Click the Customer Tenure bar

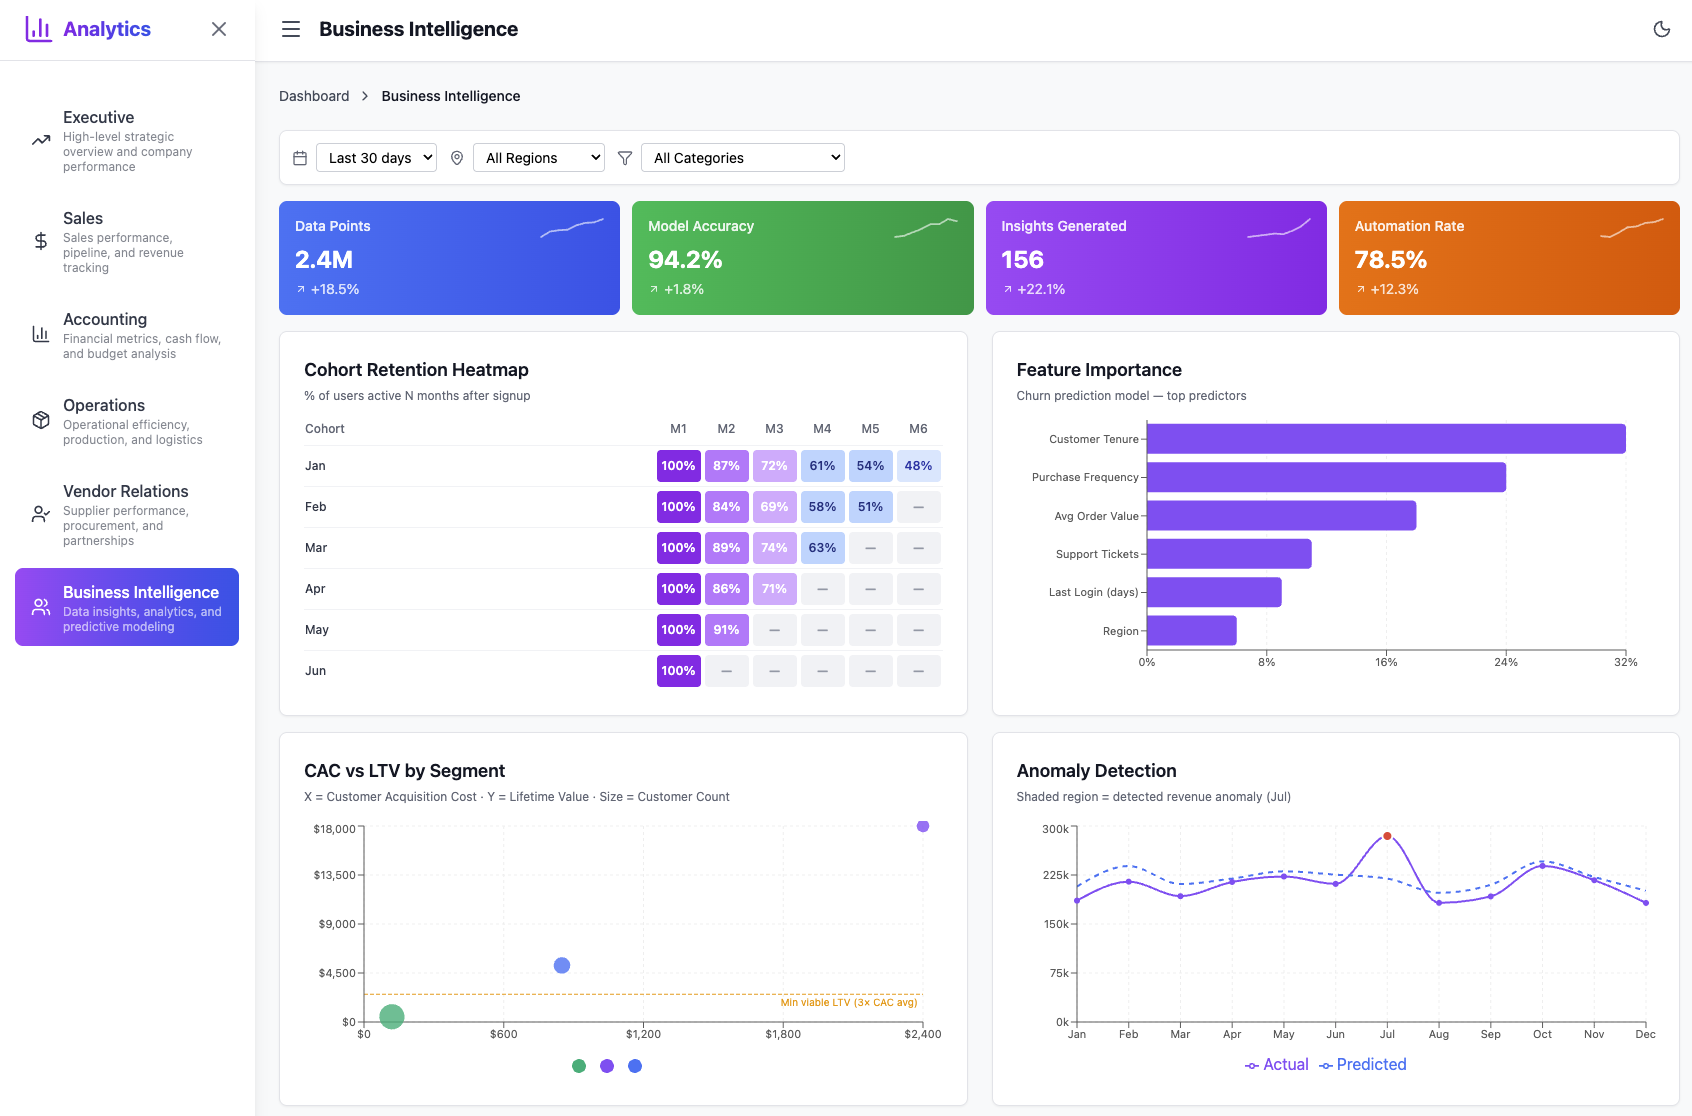1386,439
